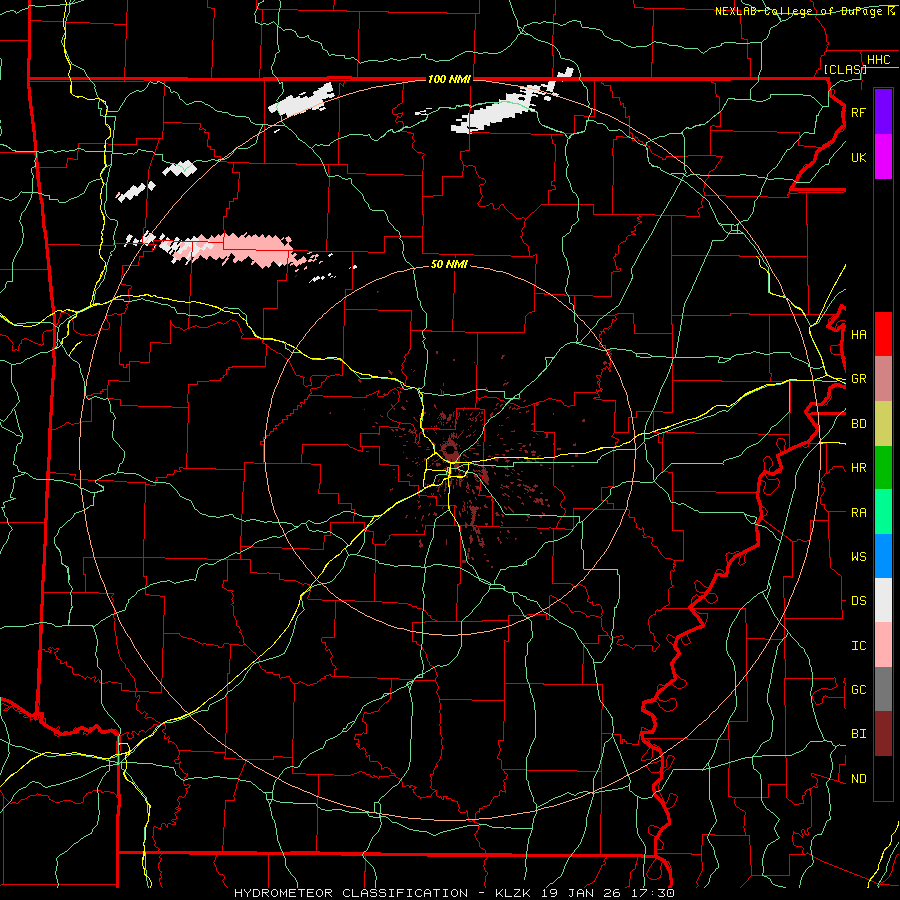
Task: Click the IC label beside the legend
Action: (858, 646)
